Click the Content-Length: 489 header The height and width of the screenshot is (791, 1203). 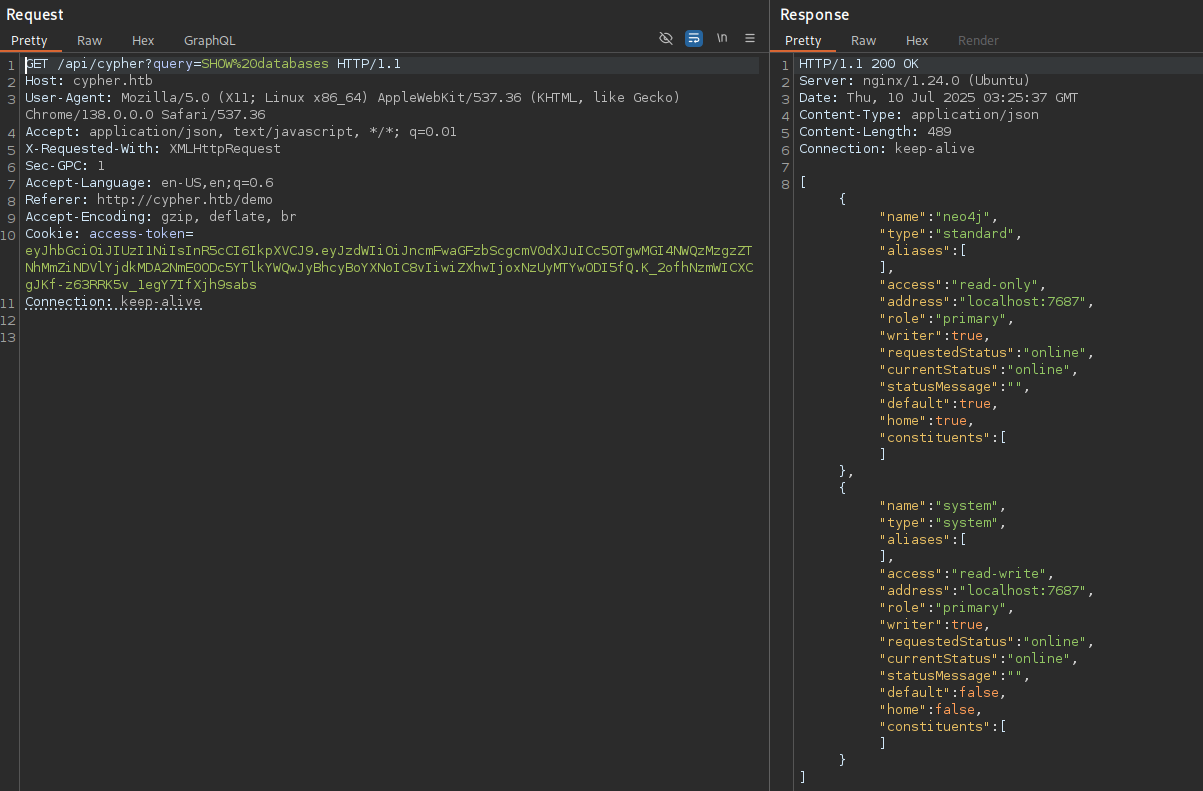point(875,132)
